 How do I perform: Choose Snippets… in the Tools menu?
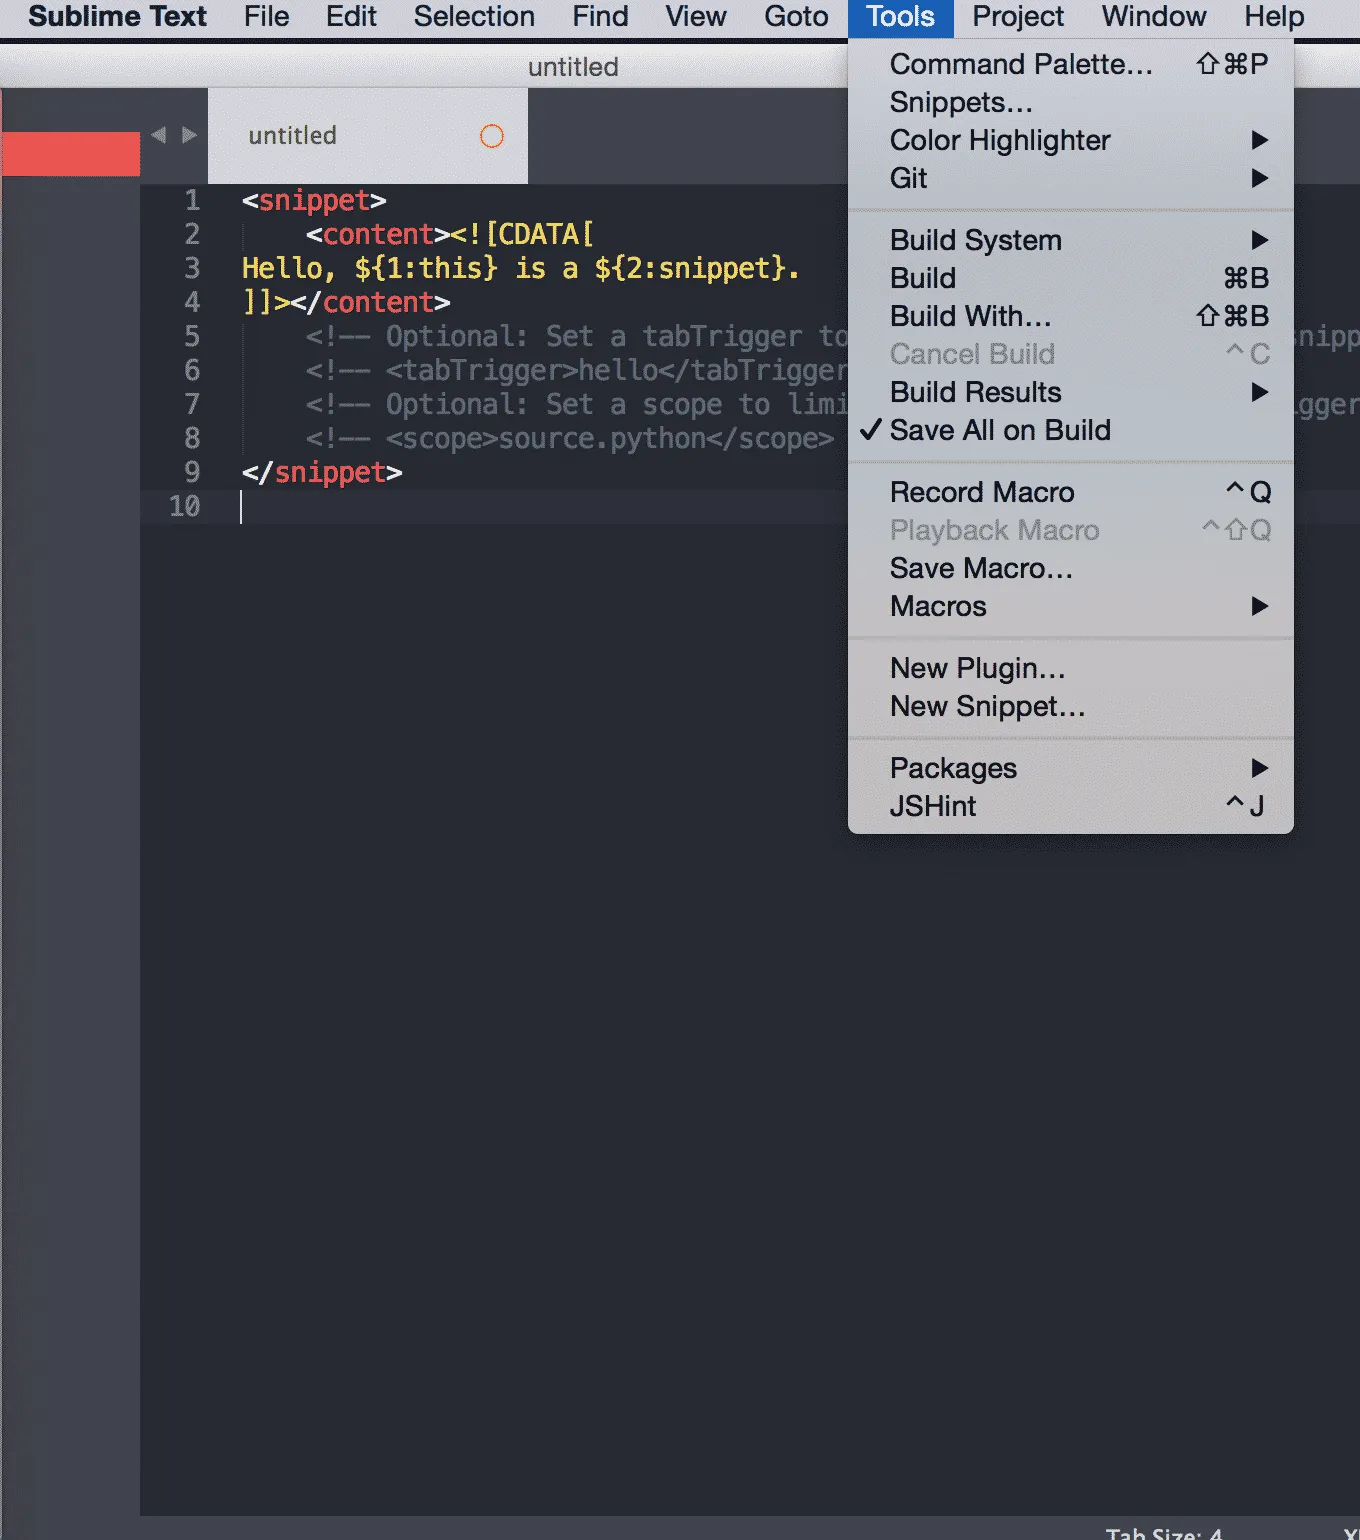pyautogui.click(x=961, y=102)
